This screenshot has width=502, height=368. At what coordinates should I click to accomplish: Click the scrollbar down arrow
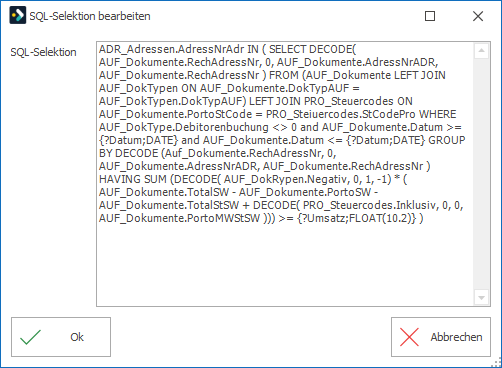(481, 297)
